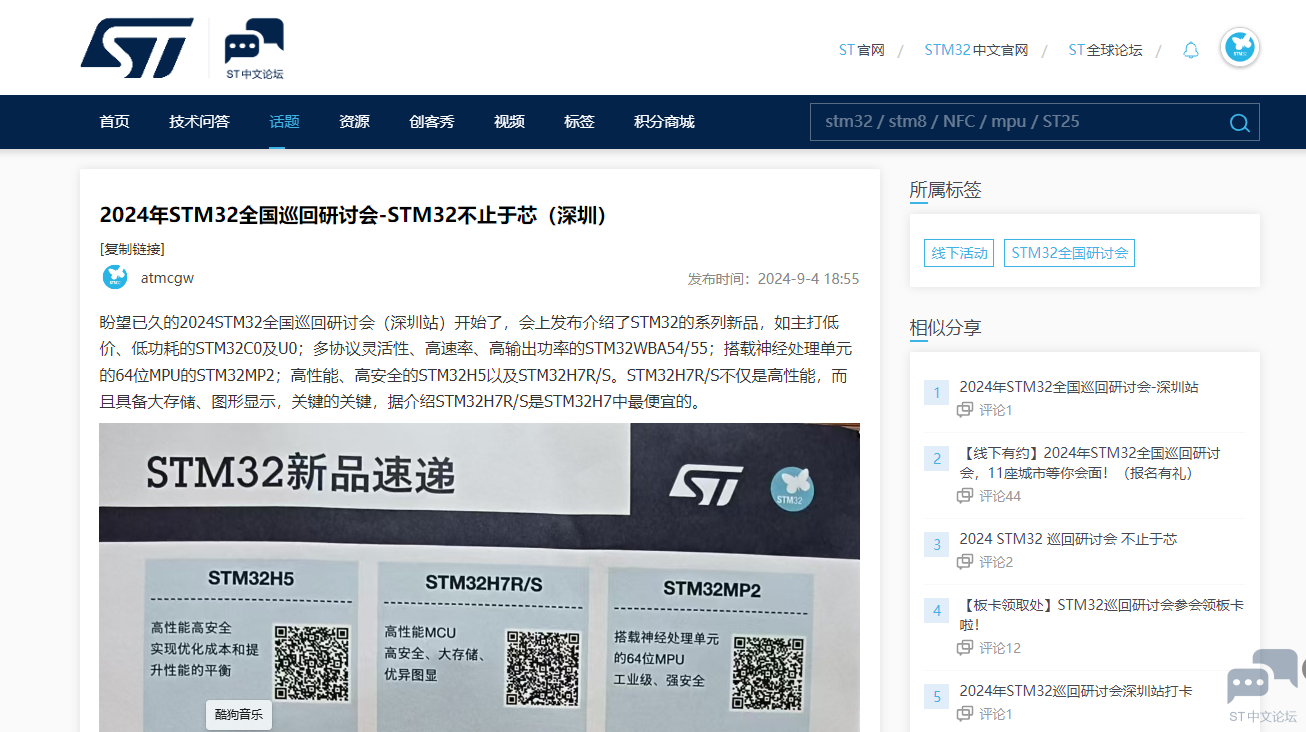Open the floating ST中文论坛 chat widget

coord(1262,685)
